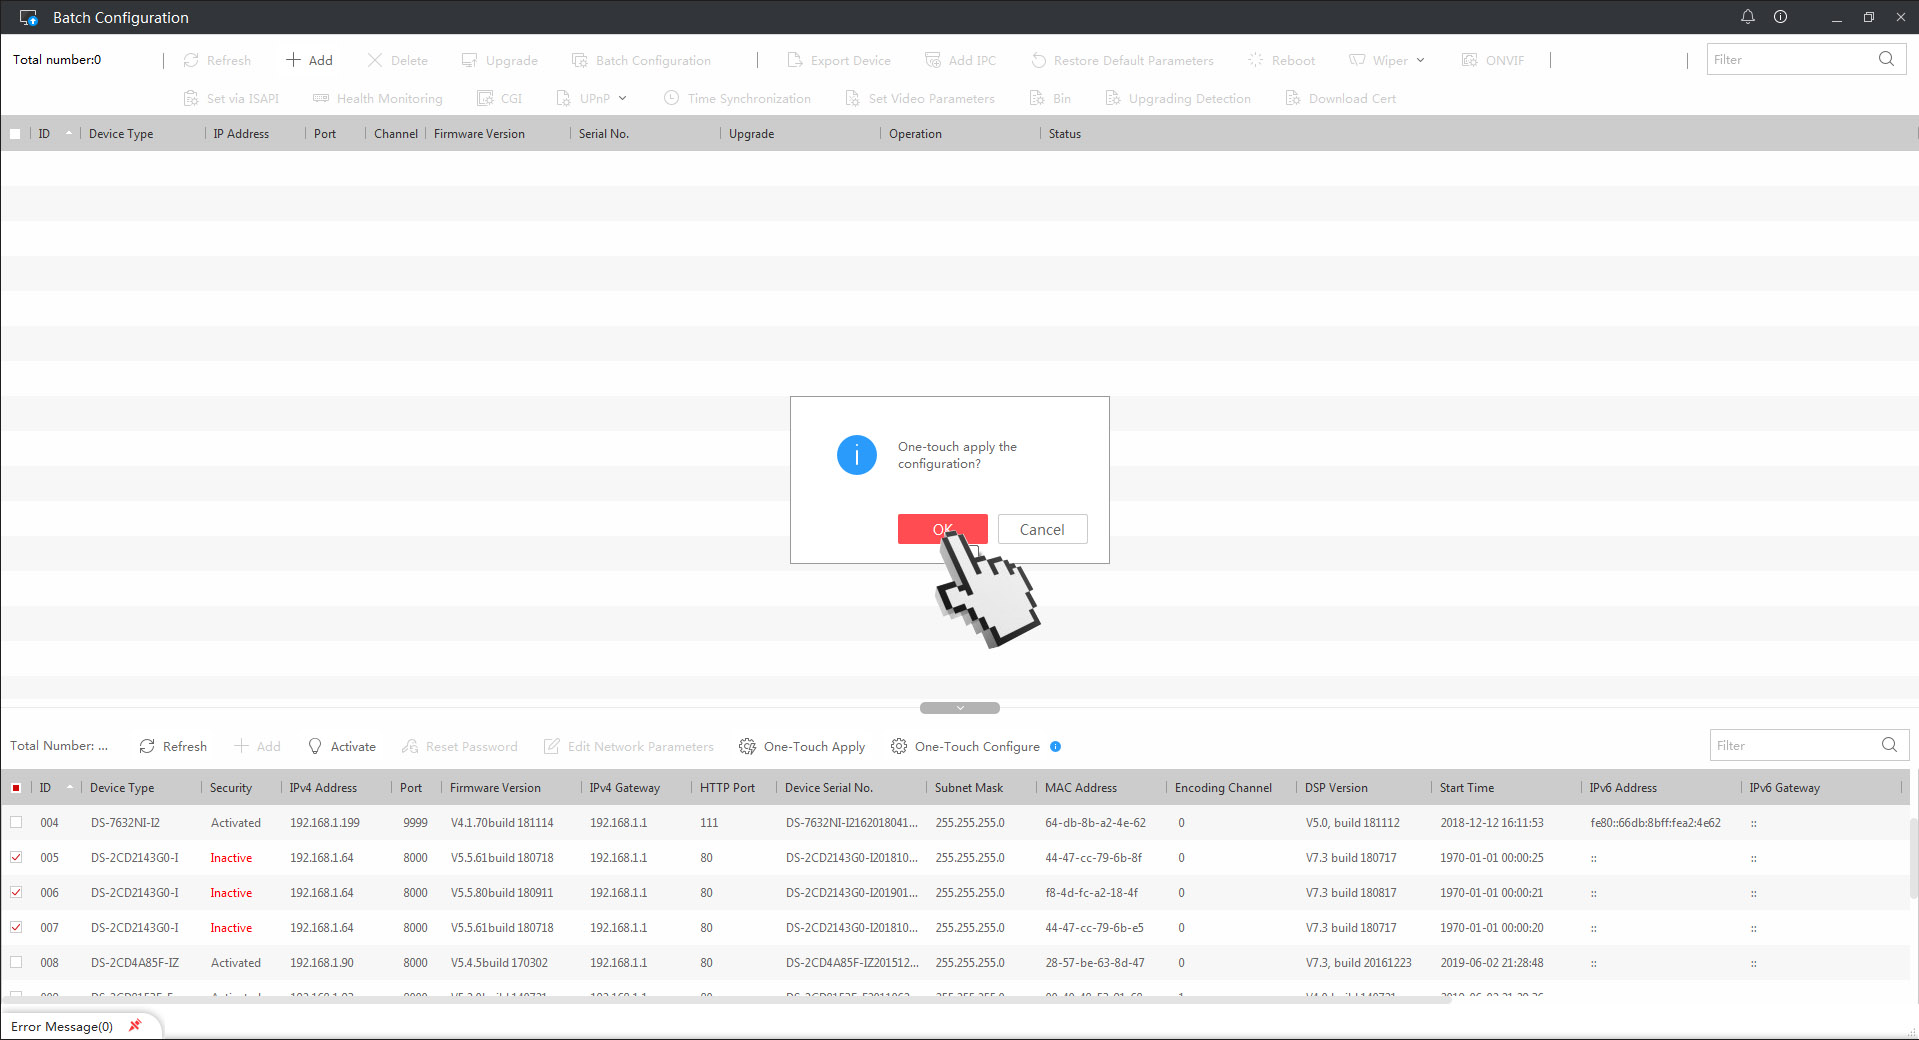Sort lower table by Start Time
This screenshot has height=1040, width=1919.
pyautogui.click(x=1467, y=788)
